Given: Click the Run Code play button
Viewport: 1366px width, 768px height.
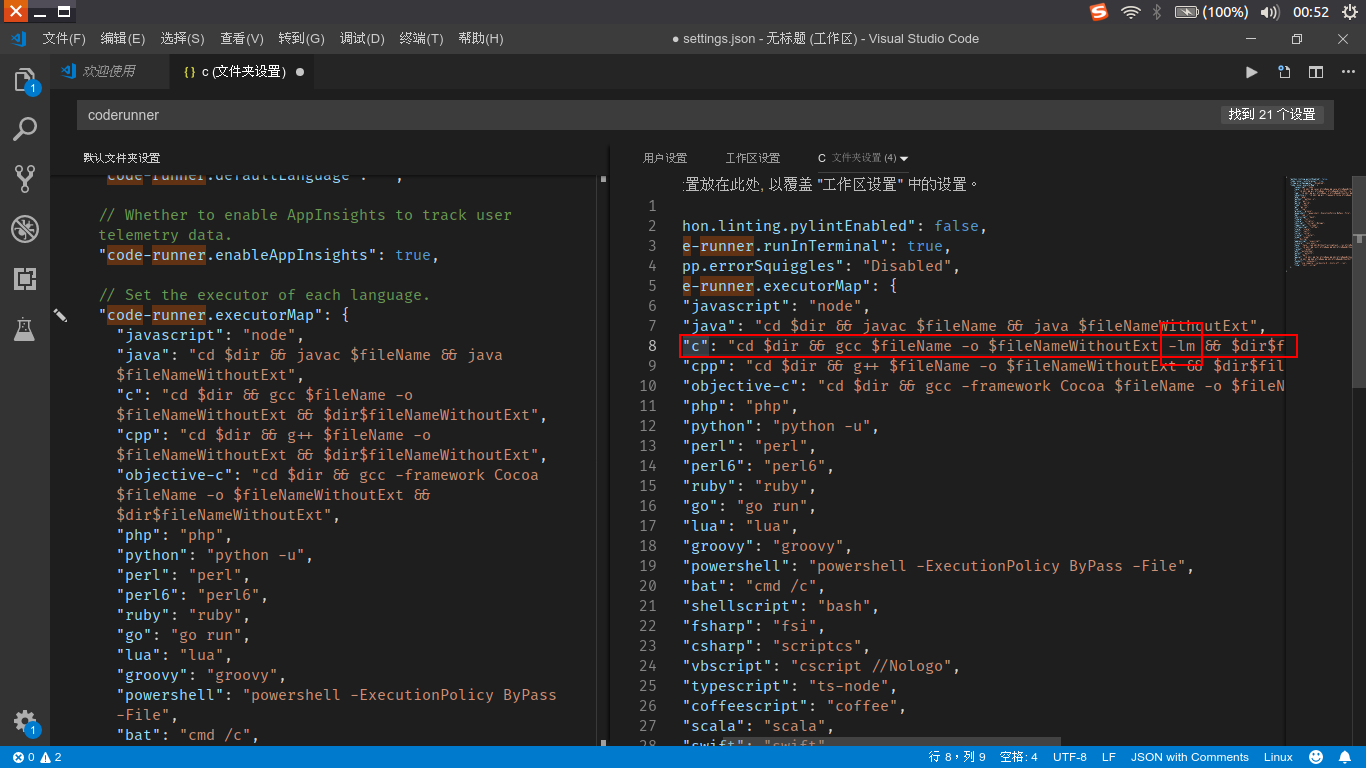Looking at the screenshot, I should [1251, 72].
